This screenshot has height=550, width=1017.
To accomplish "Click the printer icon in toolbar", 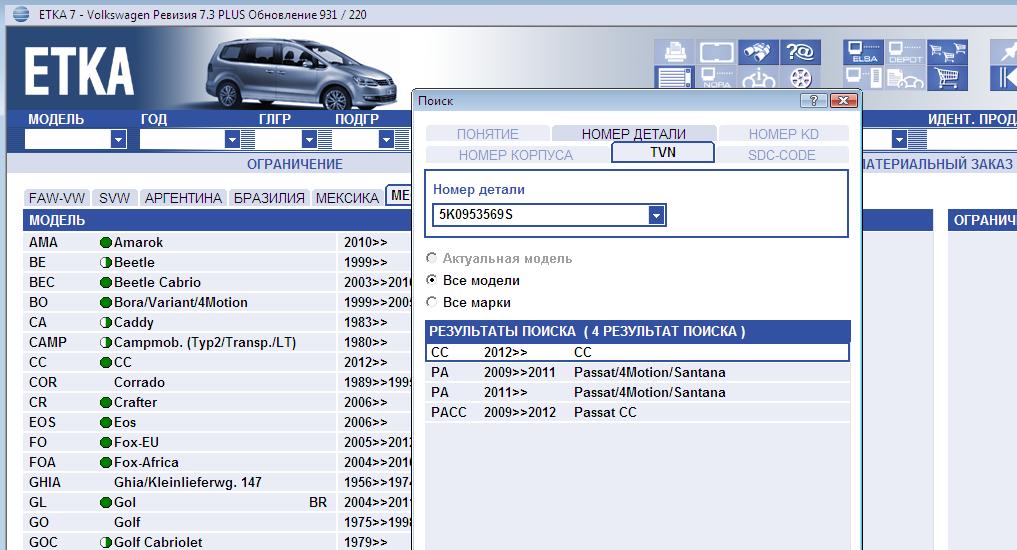I will (x=674, y=52).
